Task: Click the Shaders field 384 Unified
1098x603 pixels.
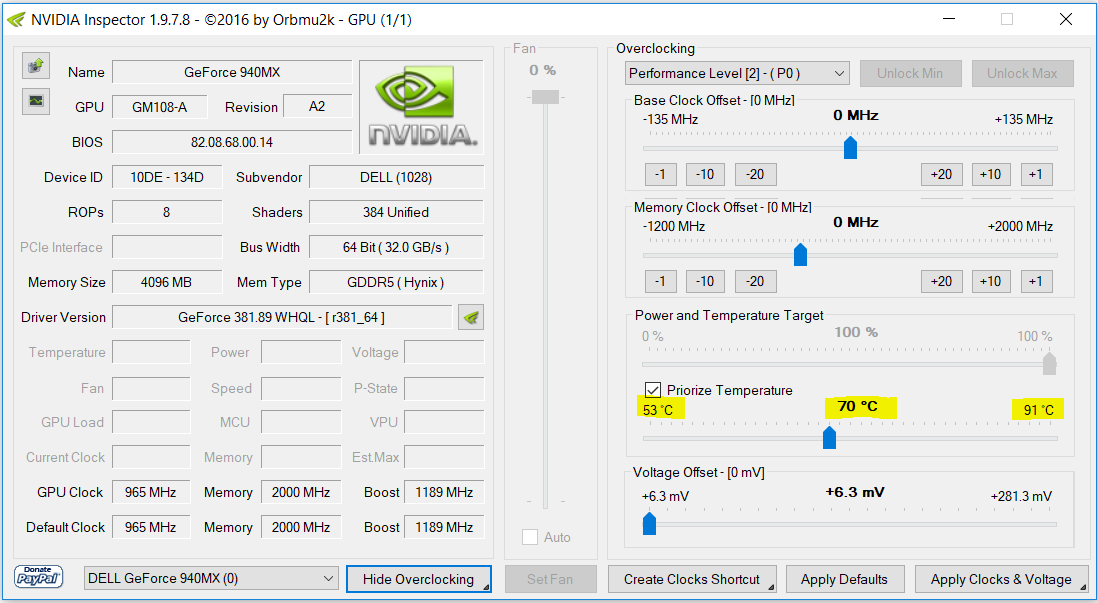Action: click(x=396, y=212)
